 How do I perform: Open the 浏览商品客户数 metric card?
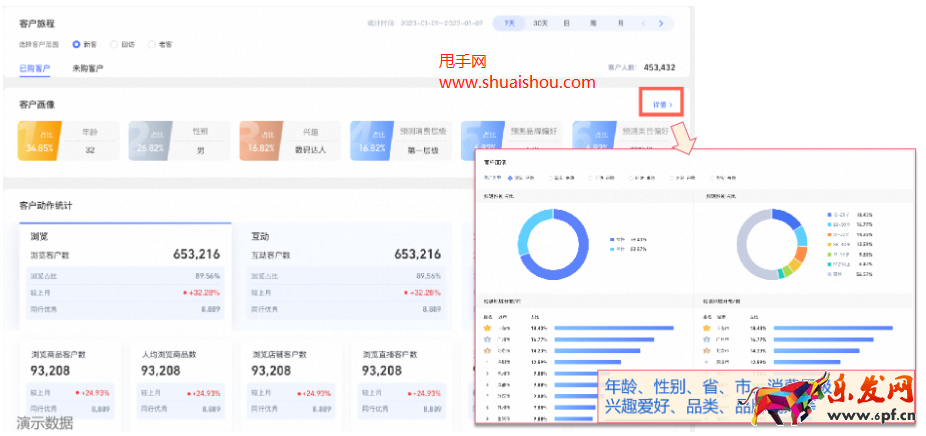tap(70, 379)
